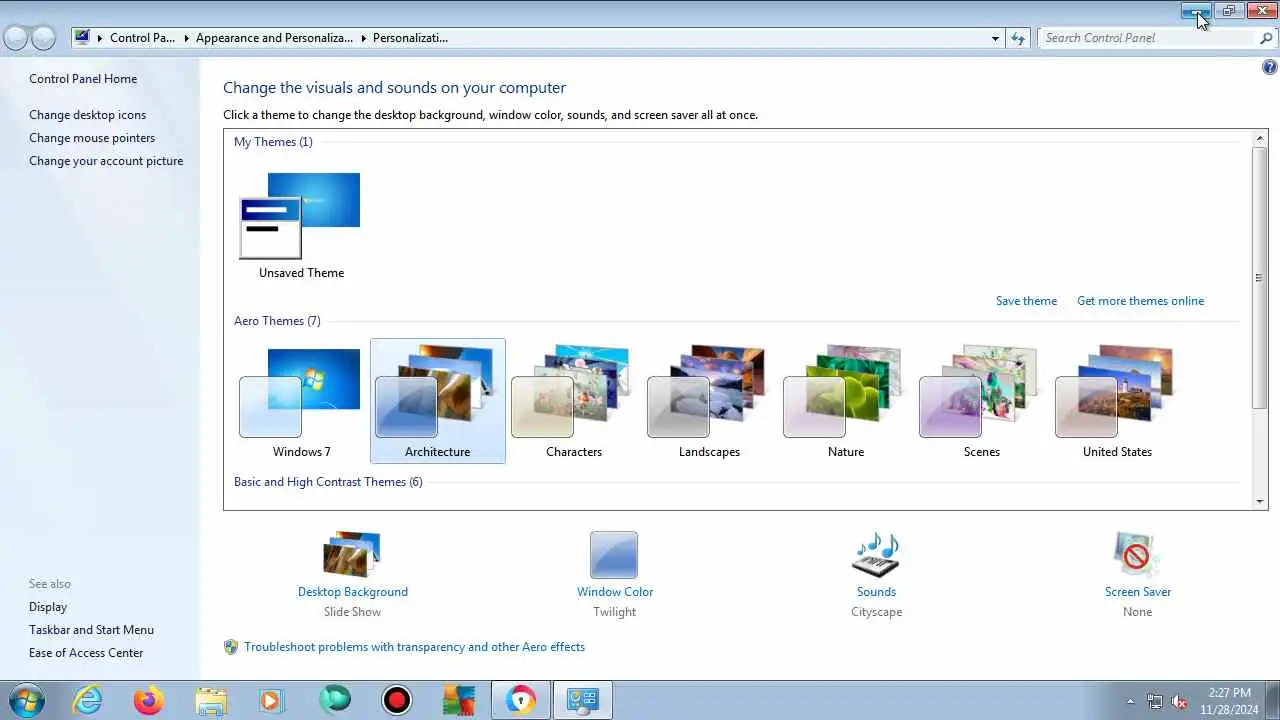Navigate to Control Panel breadcrumb

(142, 38)
